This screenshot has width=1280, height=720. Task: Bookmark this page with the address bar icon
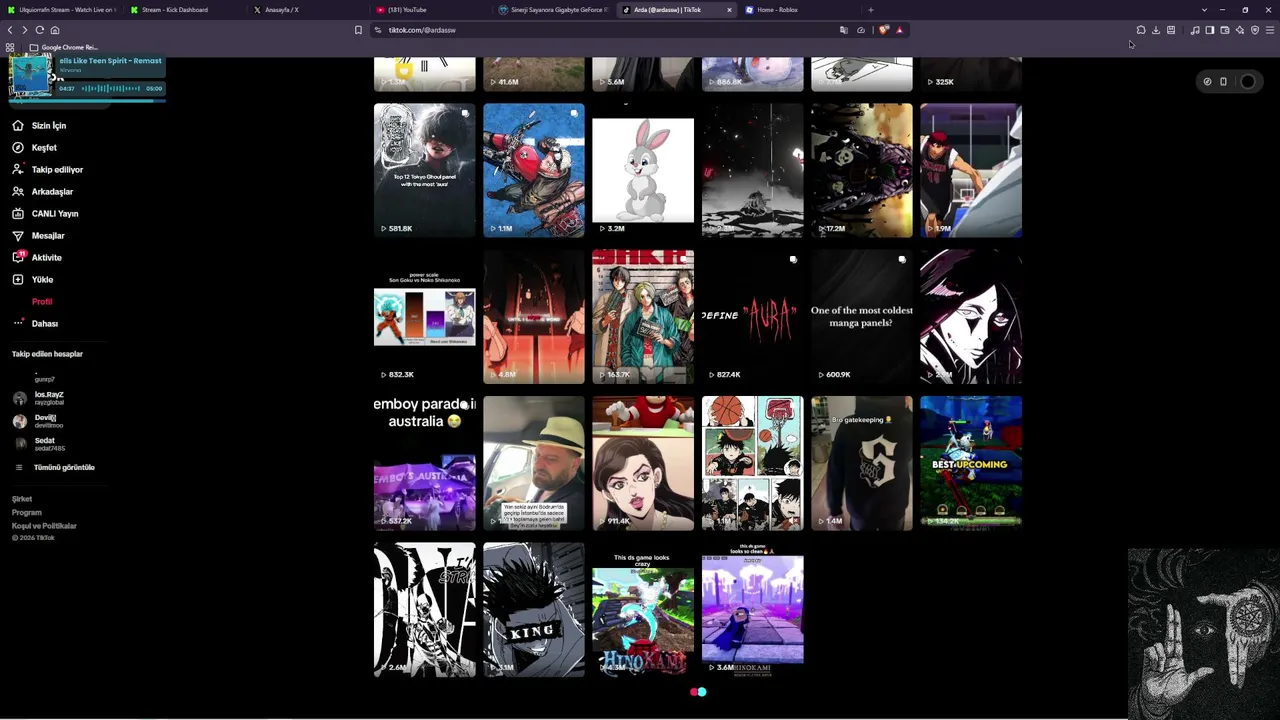358,30
